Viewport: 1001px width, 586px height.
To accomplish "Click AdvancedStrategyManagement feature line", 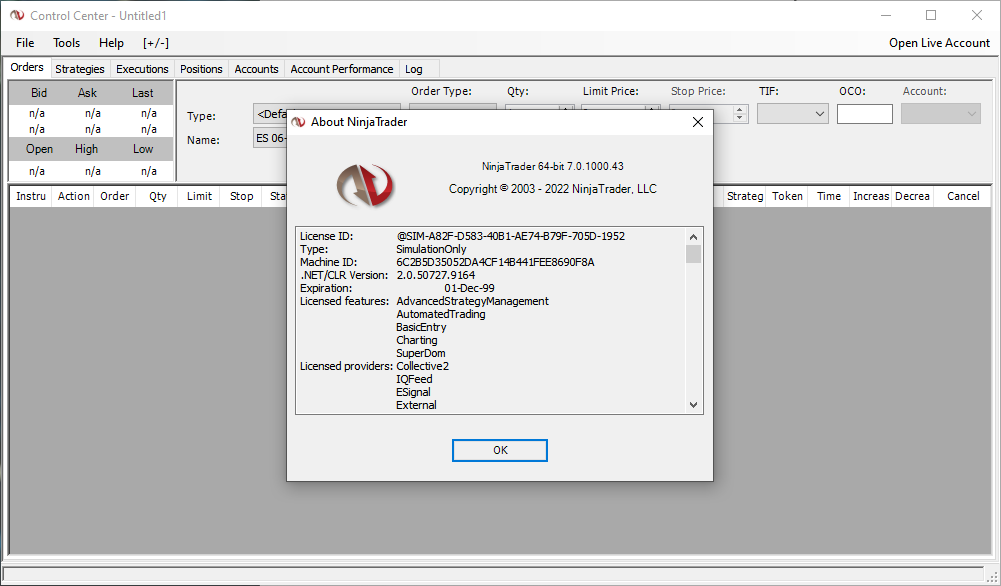I will (472, 301).
